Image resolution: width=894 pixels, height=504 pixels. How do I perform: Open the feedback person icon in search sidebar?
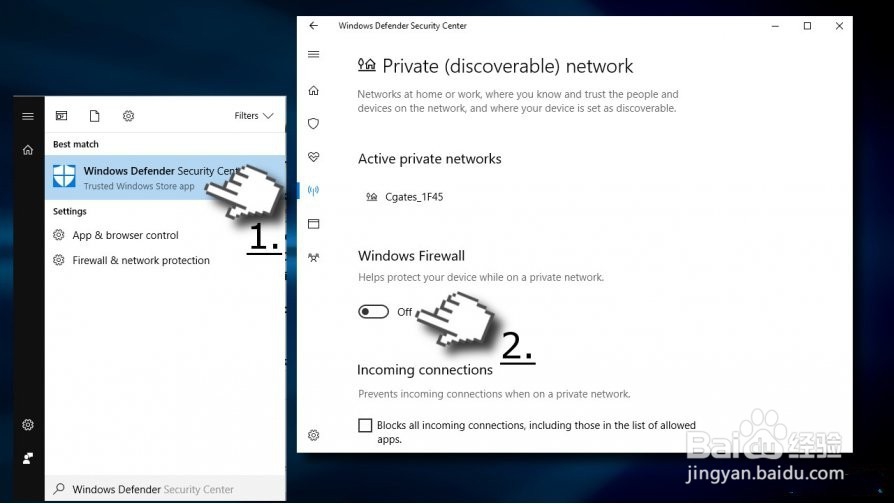(28, 458)
